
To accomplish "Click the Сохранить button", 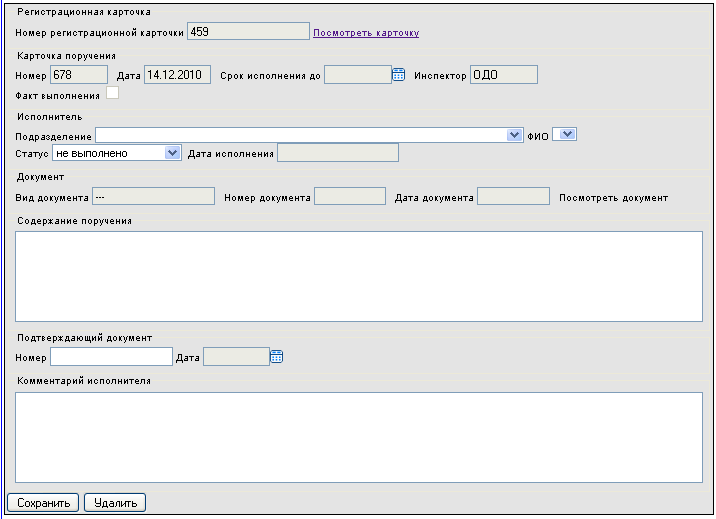I will pyautogui.click(x=43, y=503).
